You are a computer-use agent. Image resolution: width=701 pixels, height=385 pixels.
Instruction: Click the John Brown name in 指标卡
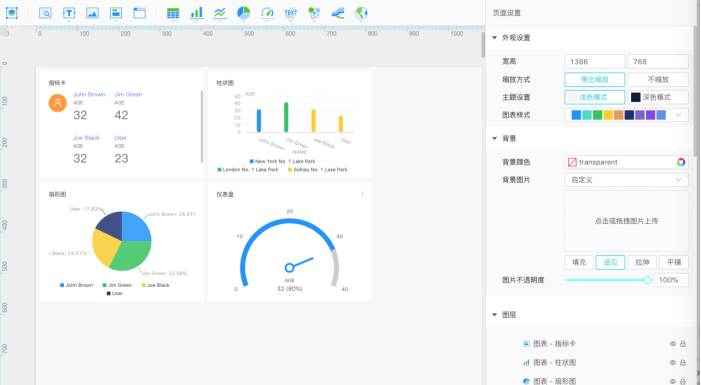click(89, 94)
